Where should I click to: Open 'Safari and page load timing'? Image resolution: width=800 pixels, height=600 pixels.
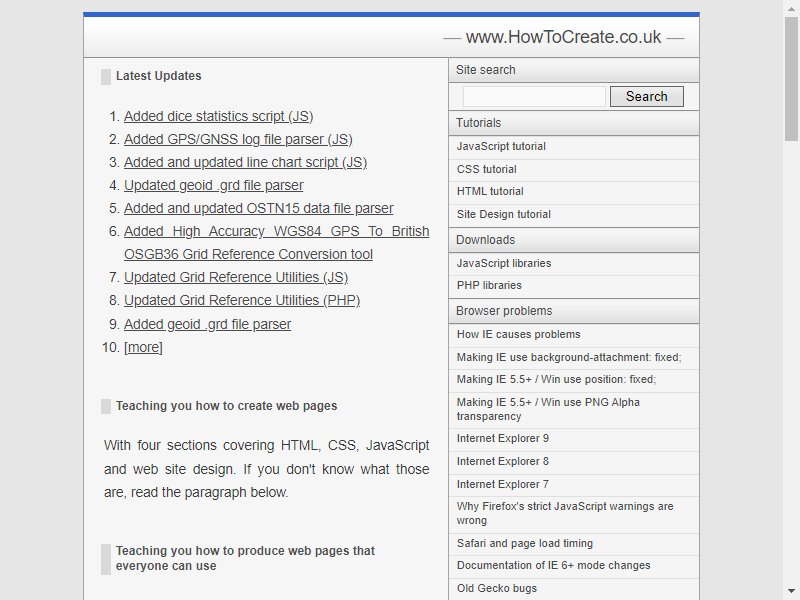pyautogui.click(x=574, y=543)
